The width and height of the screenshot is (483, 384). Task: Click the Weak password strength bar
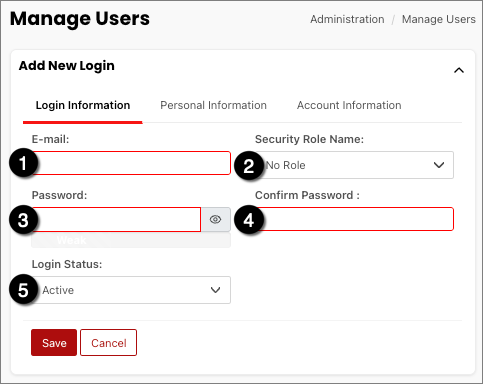[131, 240]
